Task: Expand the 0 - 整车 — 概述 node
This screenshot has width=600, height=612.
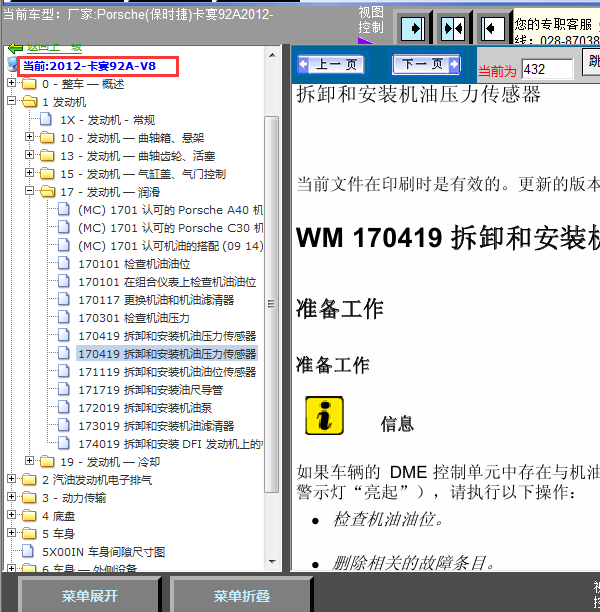Action: pos(11,83)
